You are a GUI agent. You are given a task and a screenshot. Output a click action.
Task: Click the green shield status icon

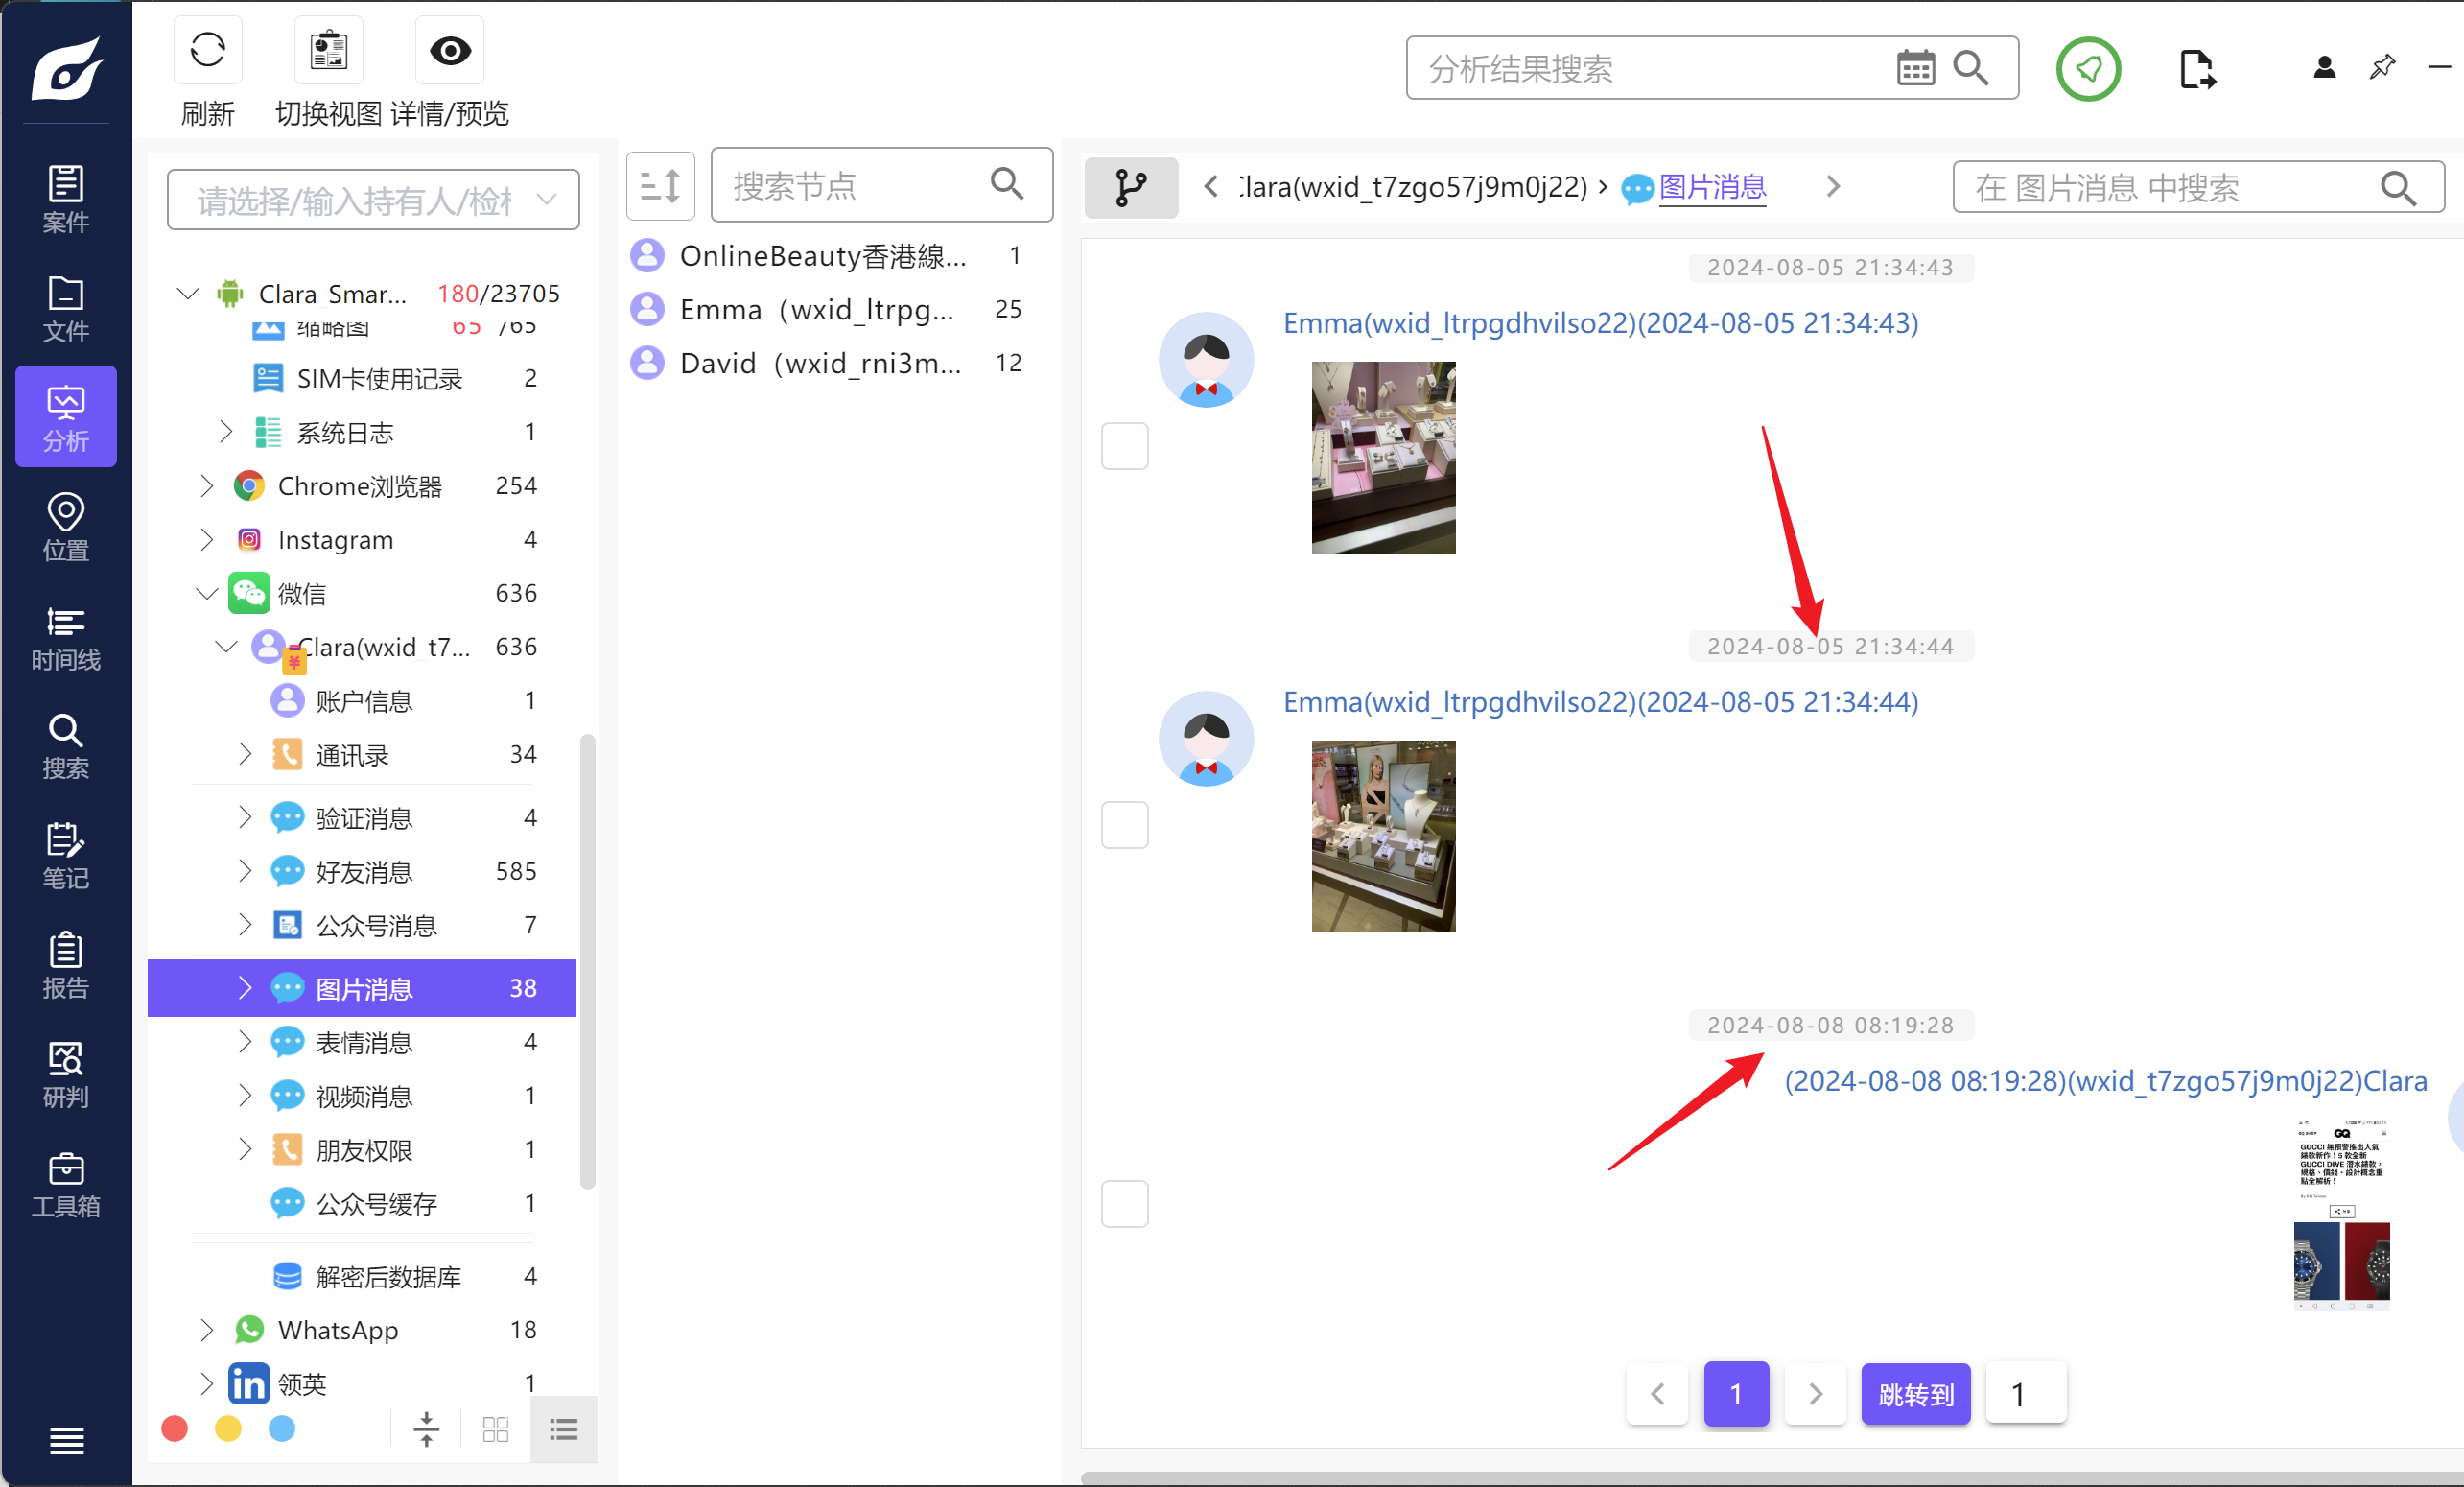pos(2087,69)
